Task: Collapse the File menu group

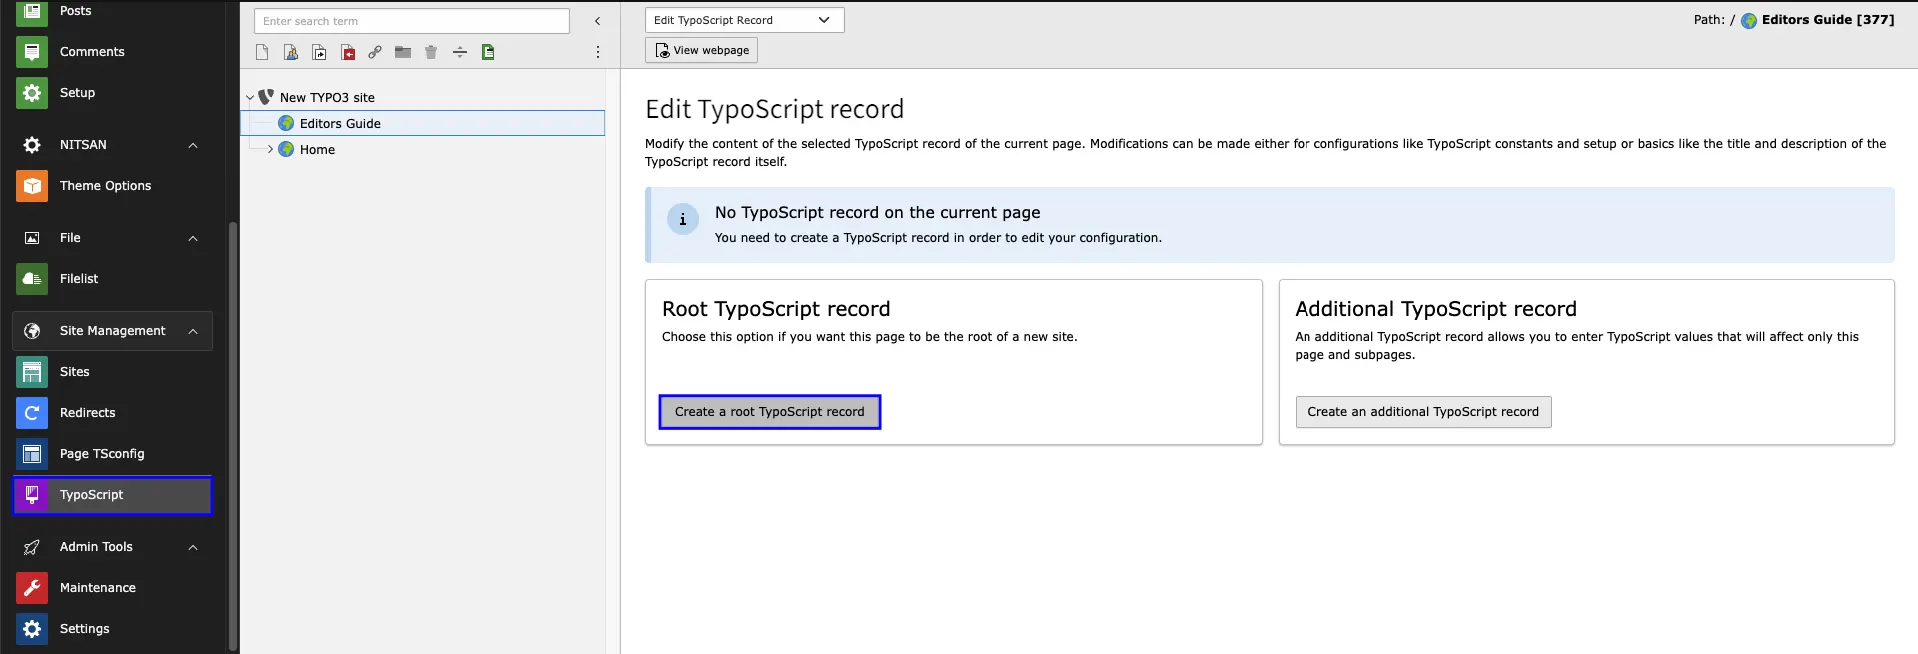Action: pyautogui.click(x=193, y=238)
